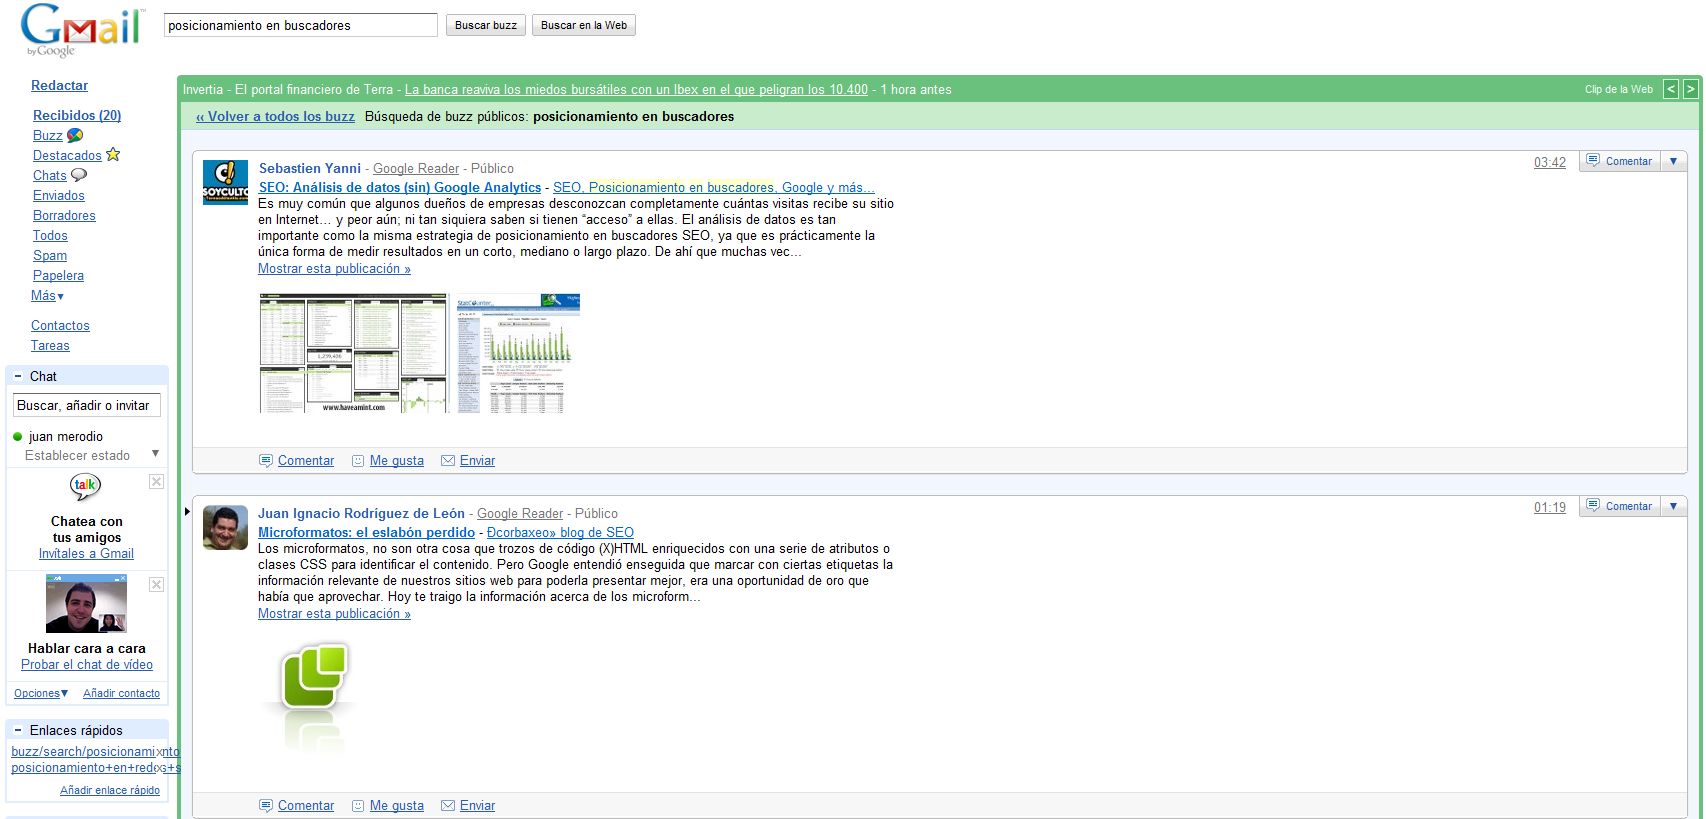Click the star icon beside Destacados
The height and width of the screenshot is (819, 1706).
113,154
